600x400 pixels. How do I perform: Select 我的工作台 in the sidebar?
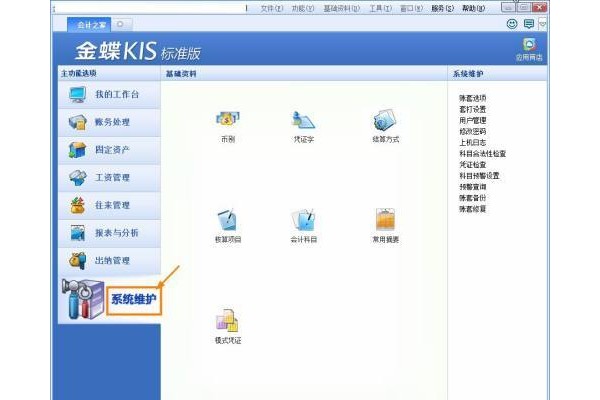[x=109, y=95]
